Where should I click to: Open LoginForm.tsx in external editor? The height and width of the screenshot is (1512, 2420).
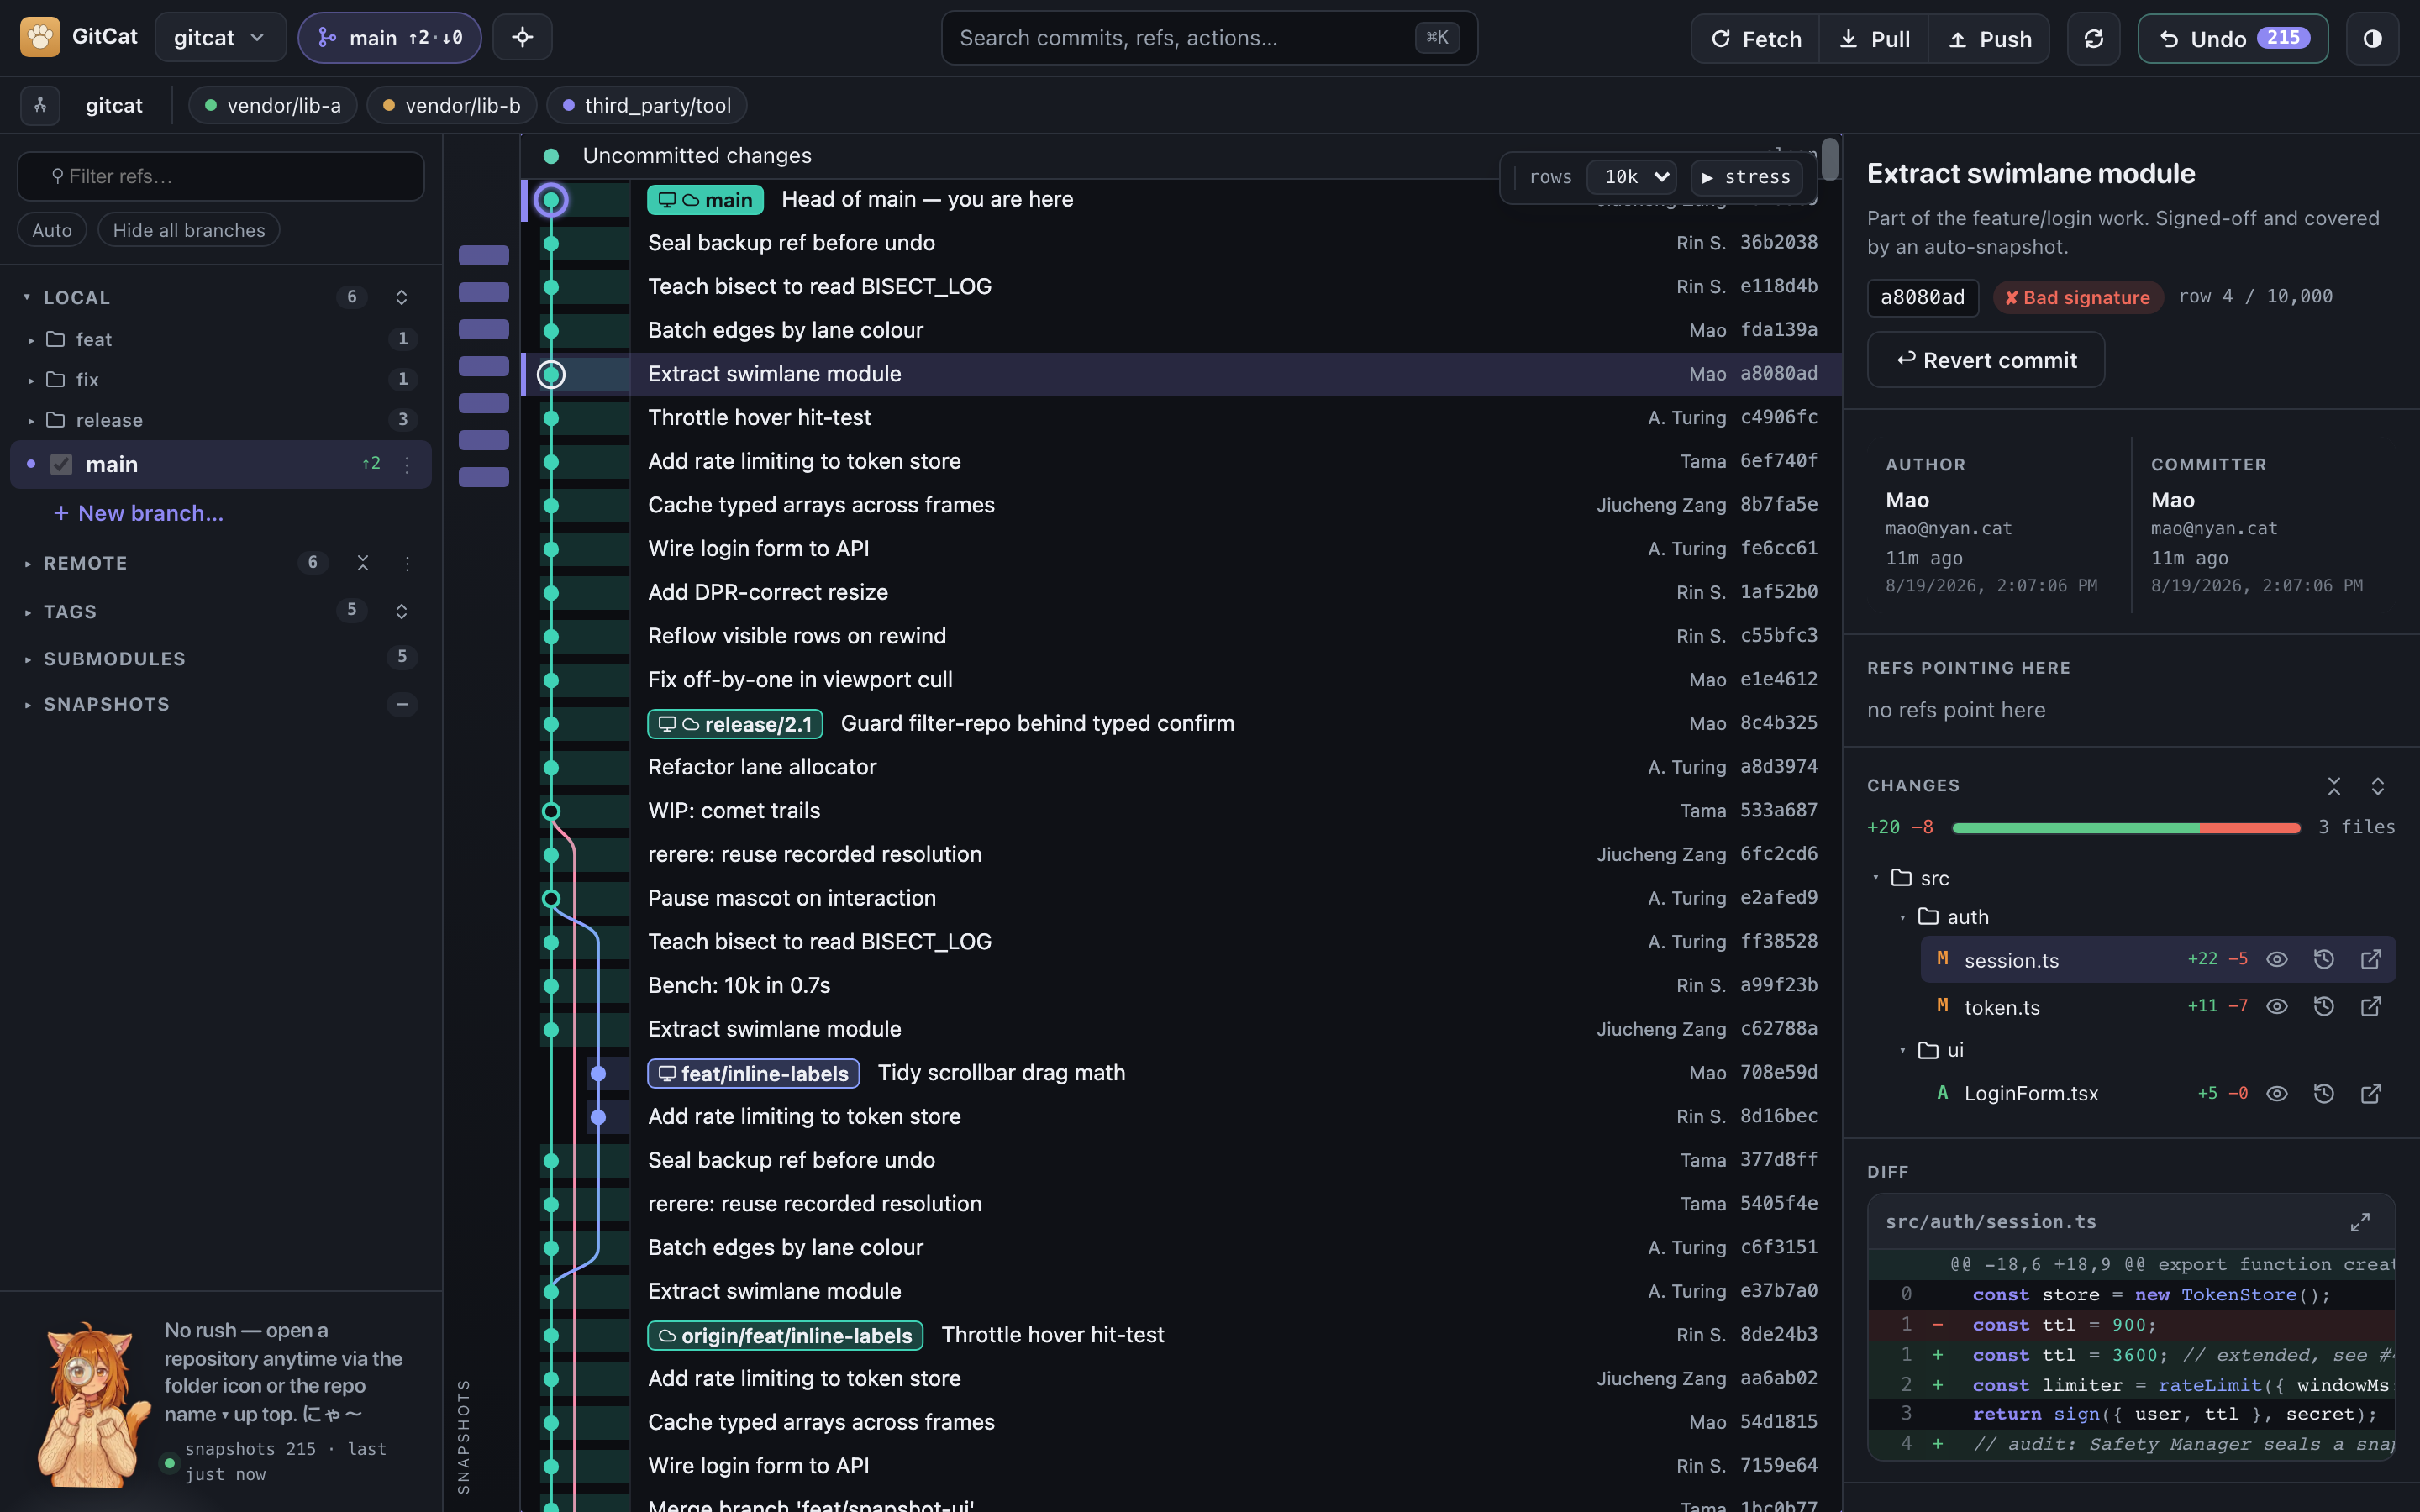pos(2370,1093)
